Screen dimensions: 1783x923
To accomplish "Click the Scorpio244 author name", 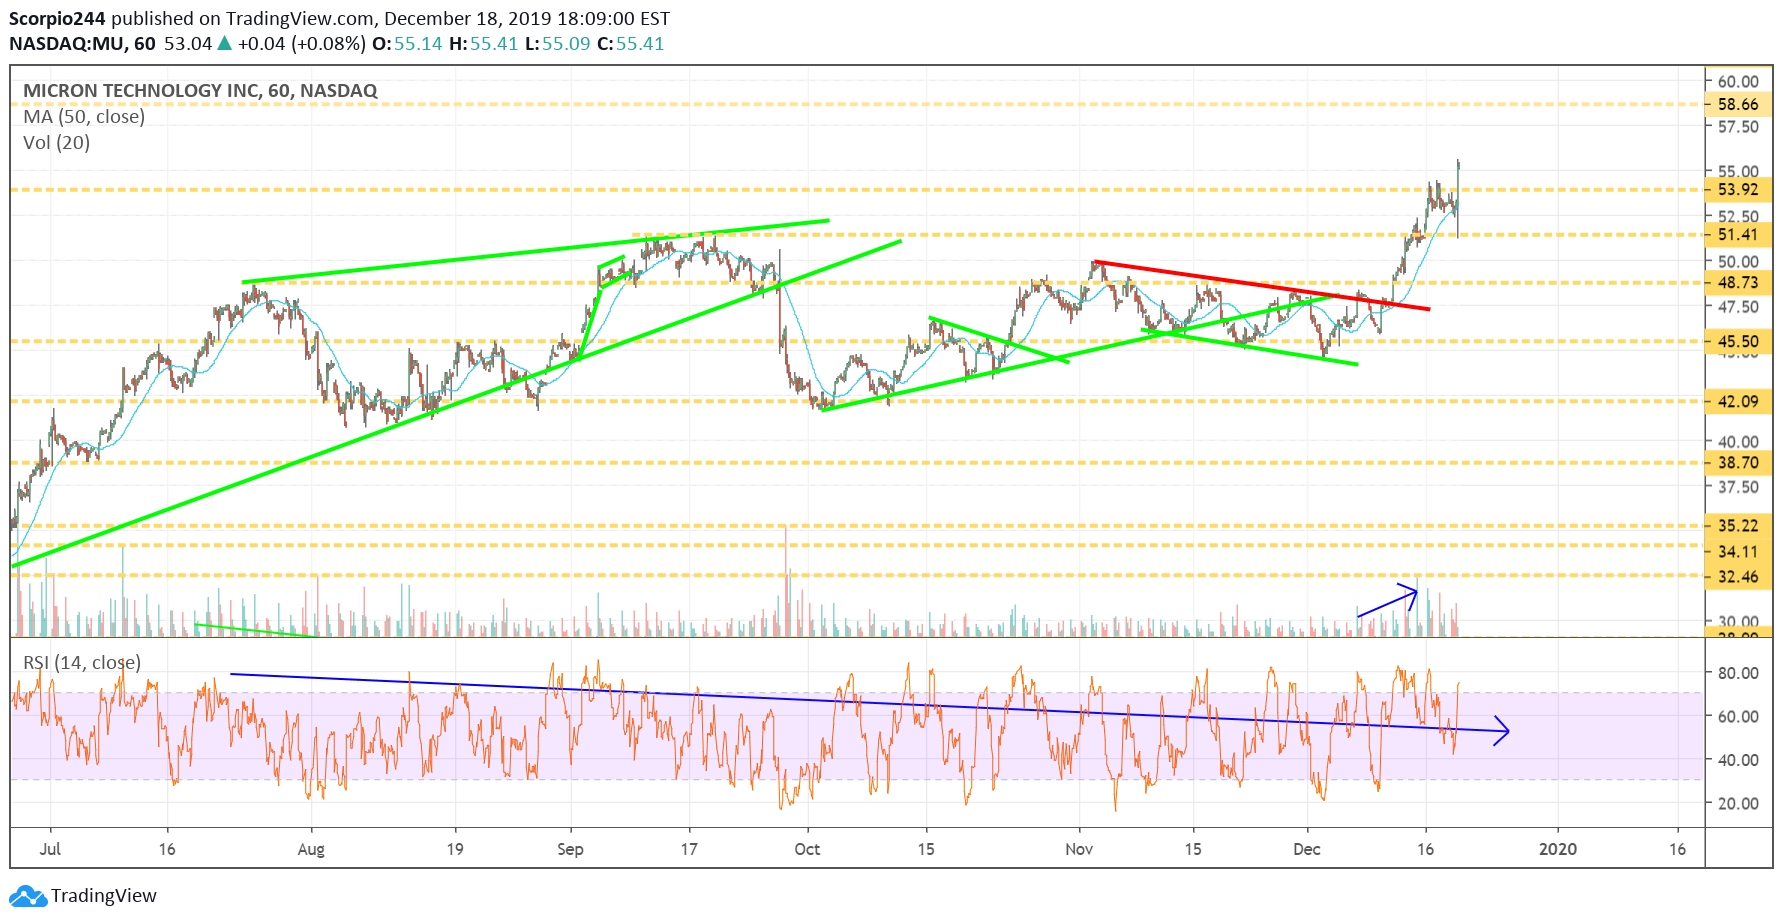I will (x=57, y=18).
